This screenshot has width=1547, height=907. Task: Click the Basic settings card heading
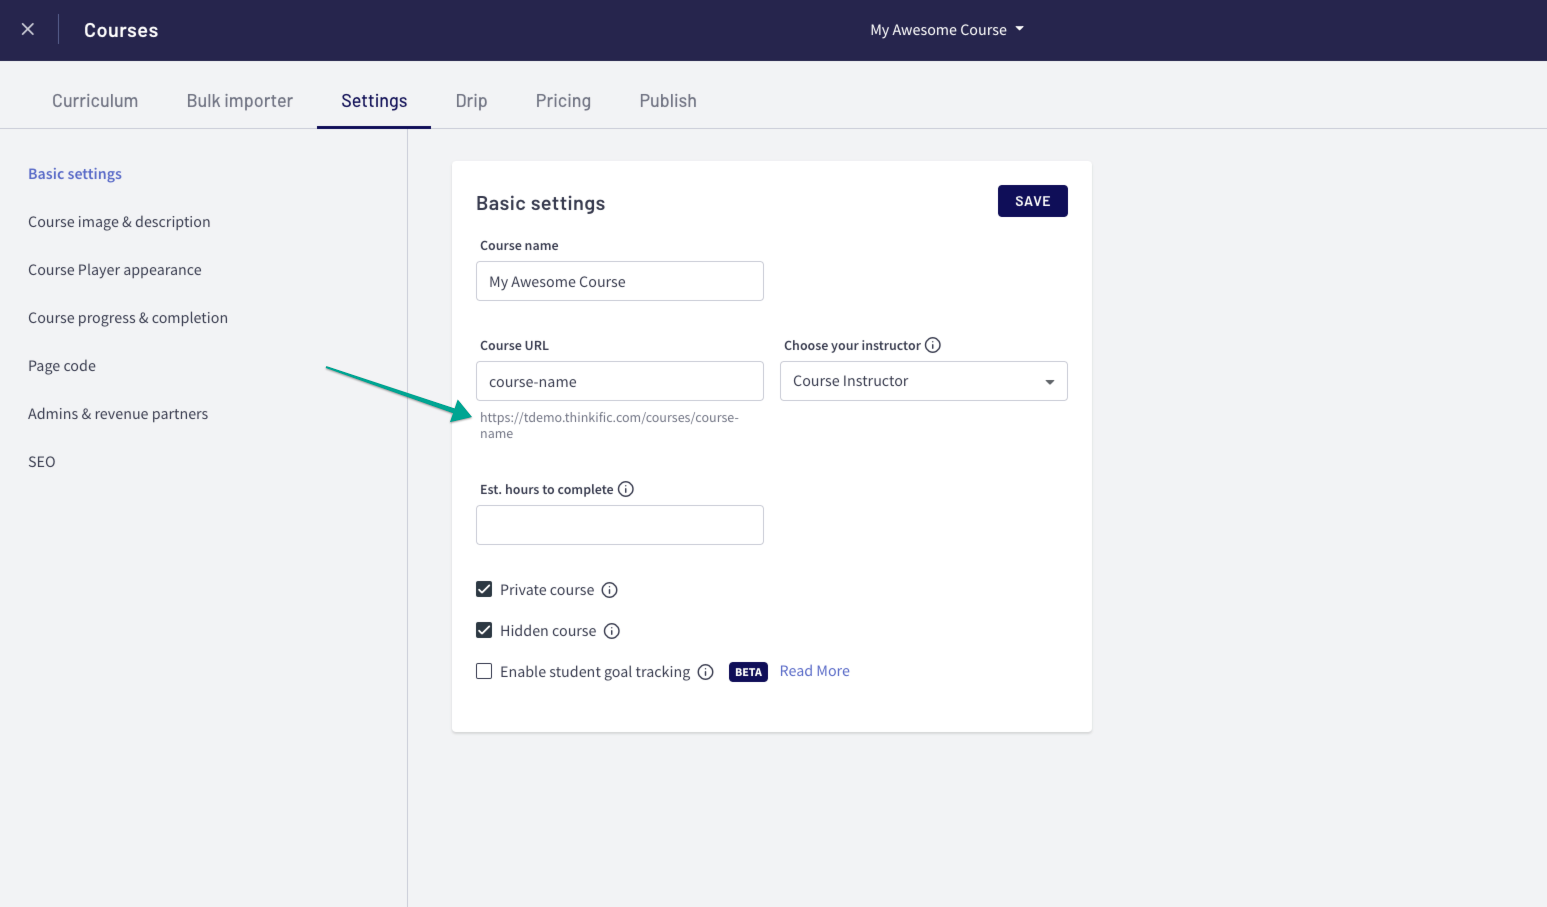pyautogui.click(x=541, y=203)
